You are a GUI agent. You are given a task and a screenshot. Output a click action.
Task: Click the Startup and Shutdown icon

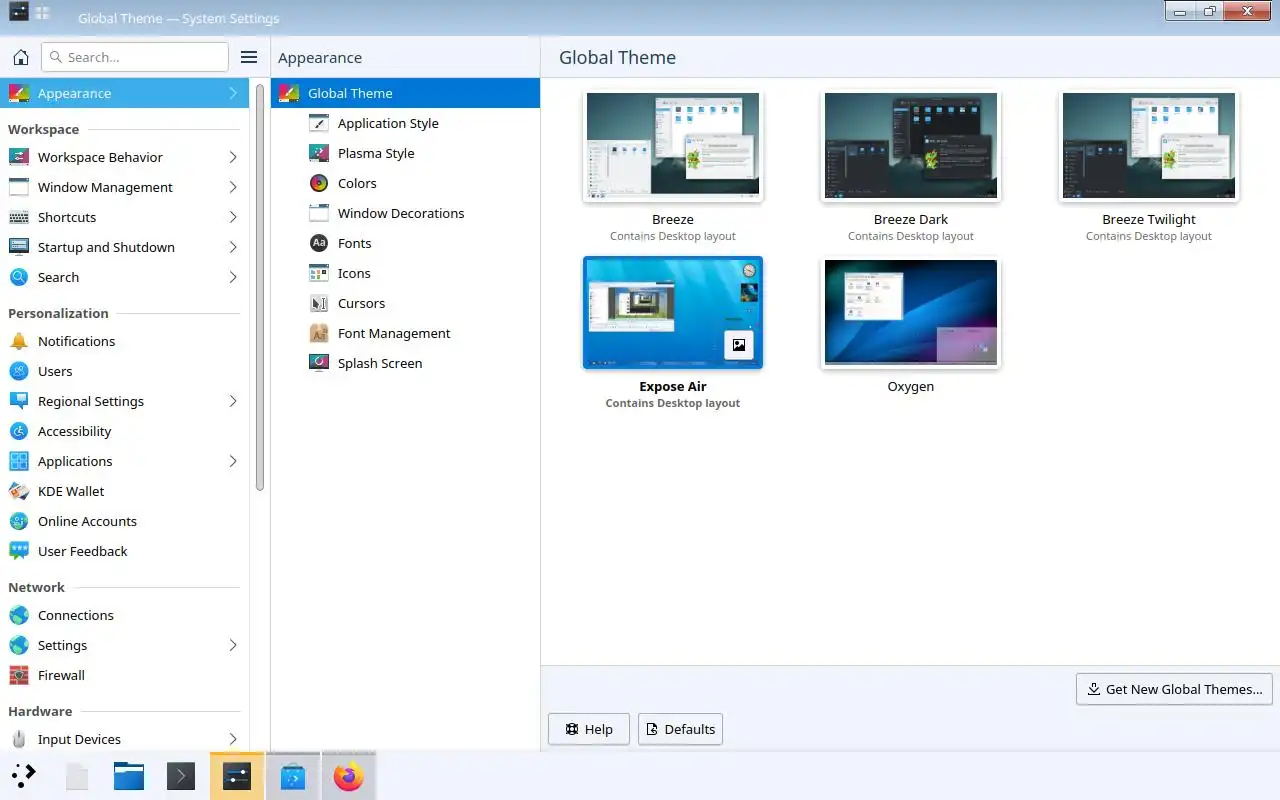18,247
